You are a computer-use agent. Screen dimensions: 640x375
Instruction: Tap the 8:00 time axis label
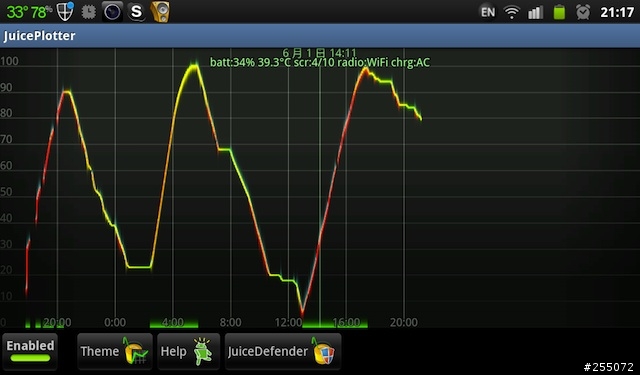point(230,322)
